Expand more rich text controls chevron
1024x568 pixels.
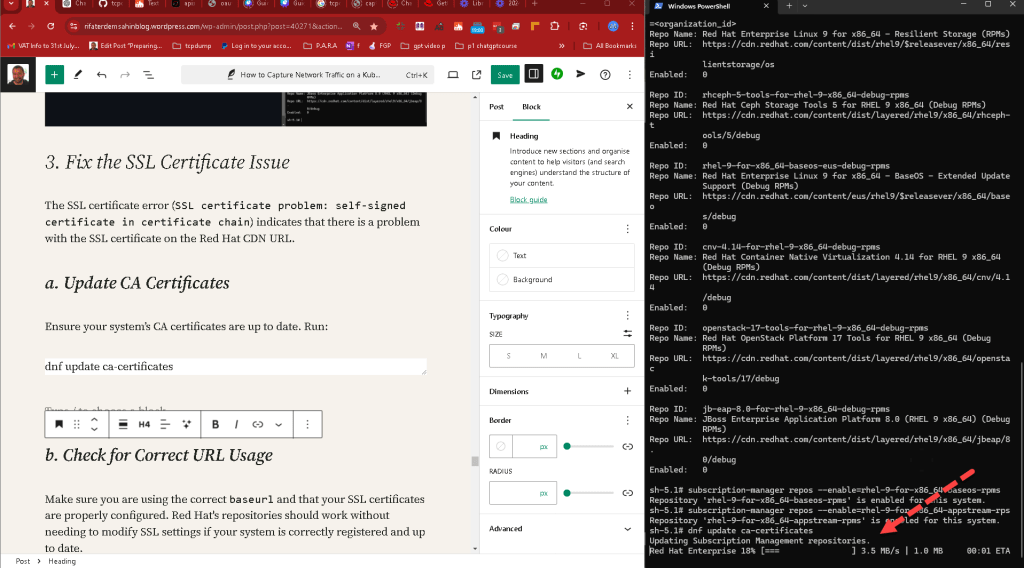(279, 424)
